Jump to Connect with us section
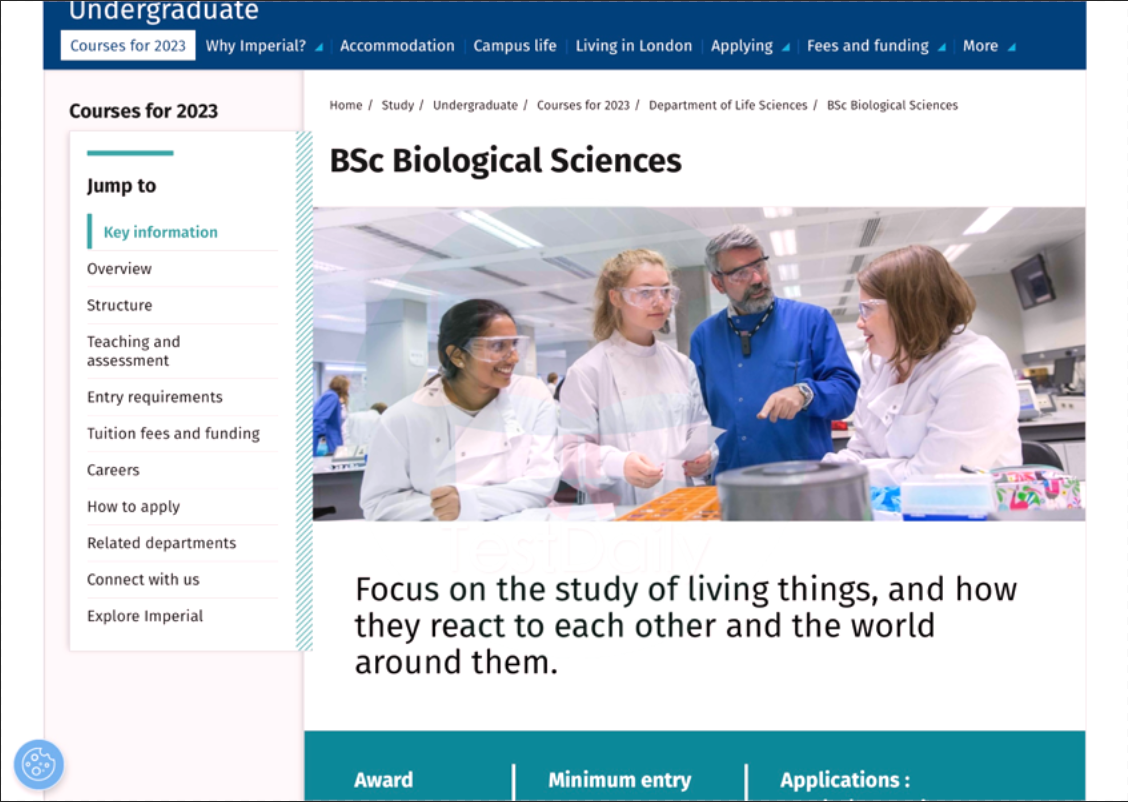Viewport: 1128px width, 802px height. 143,579
